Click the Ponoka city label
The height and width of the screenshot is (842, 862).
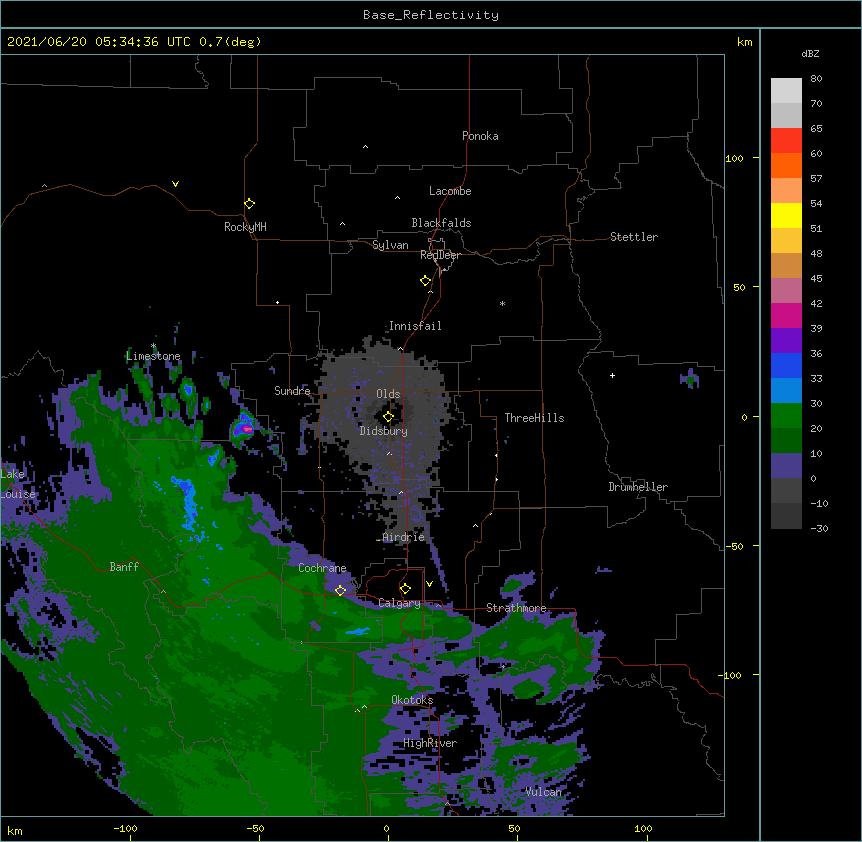point(480,136)
